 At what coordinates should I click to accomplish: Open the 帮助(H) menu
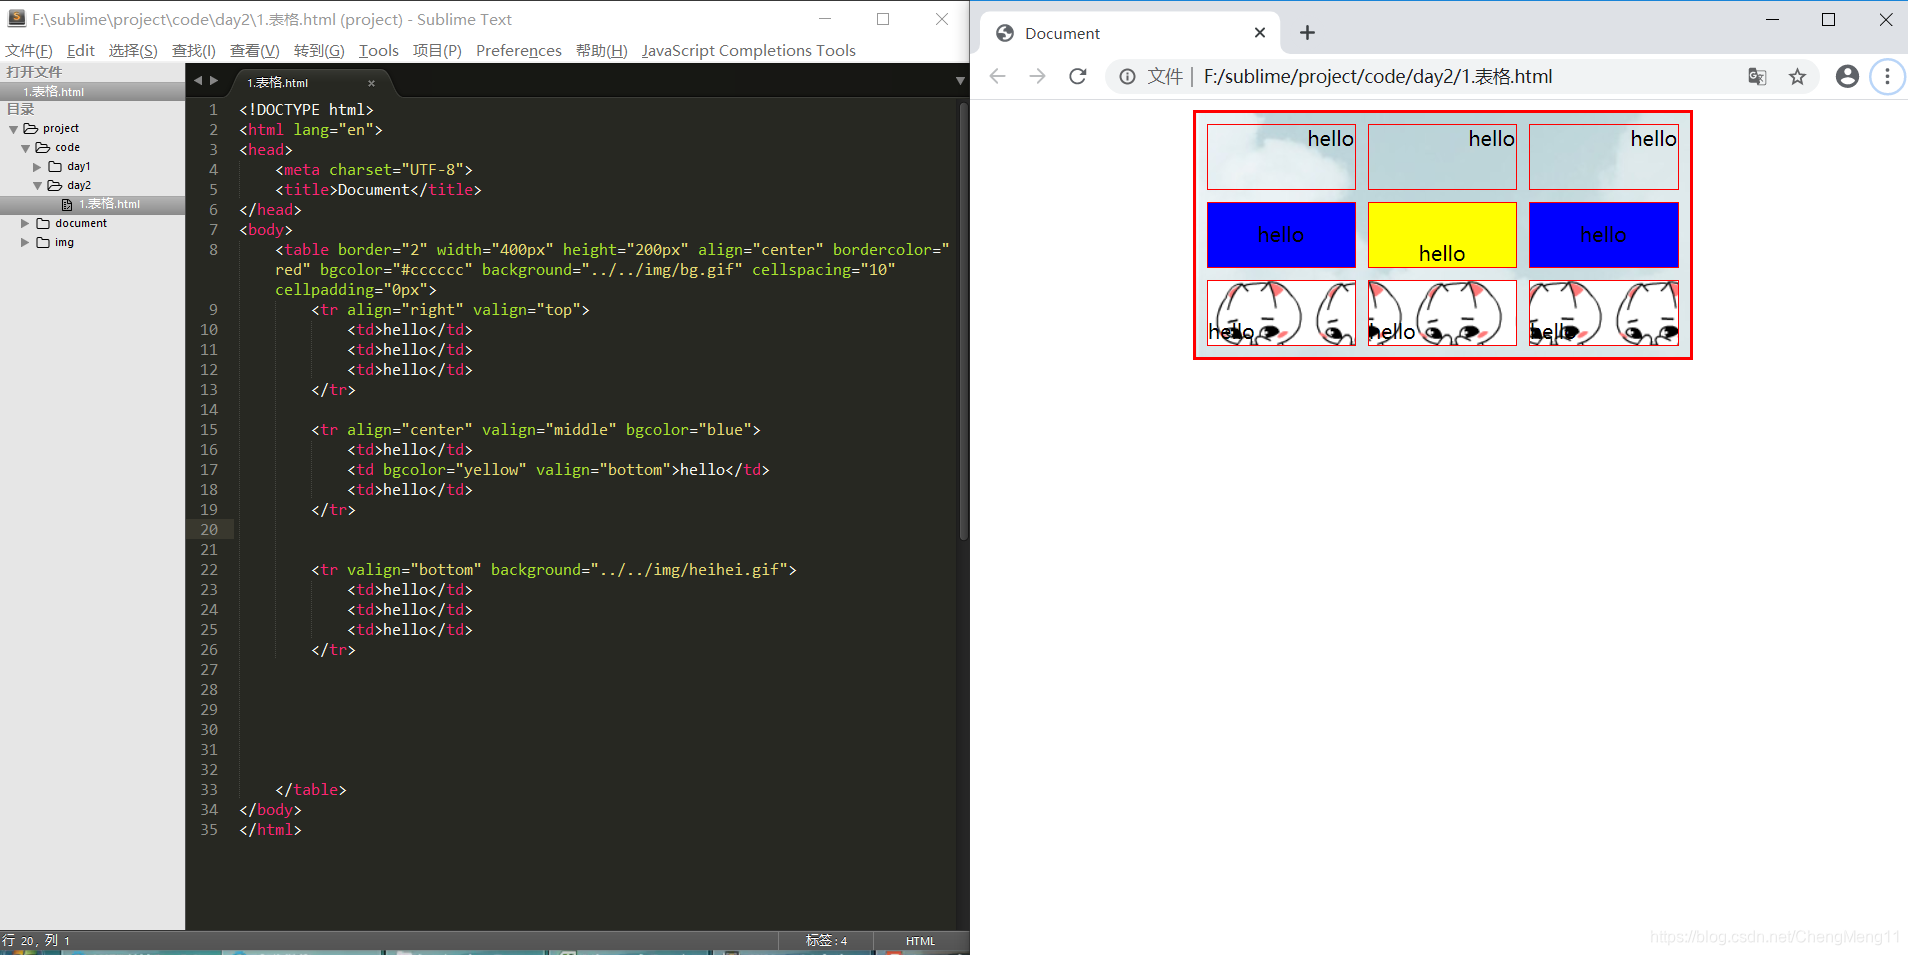602,51
